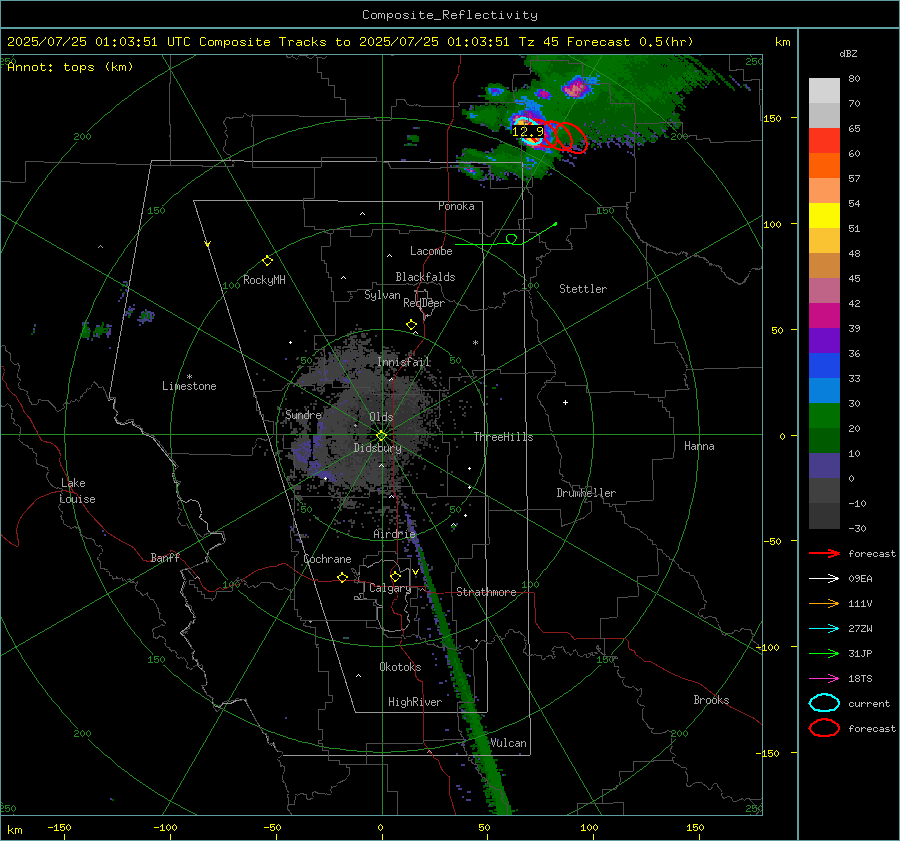This screenshot has width=900, height=841.
Task: Click the Hanna label
Action: click(699, 446)
